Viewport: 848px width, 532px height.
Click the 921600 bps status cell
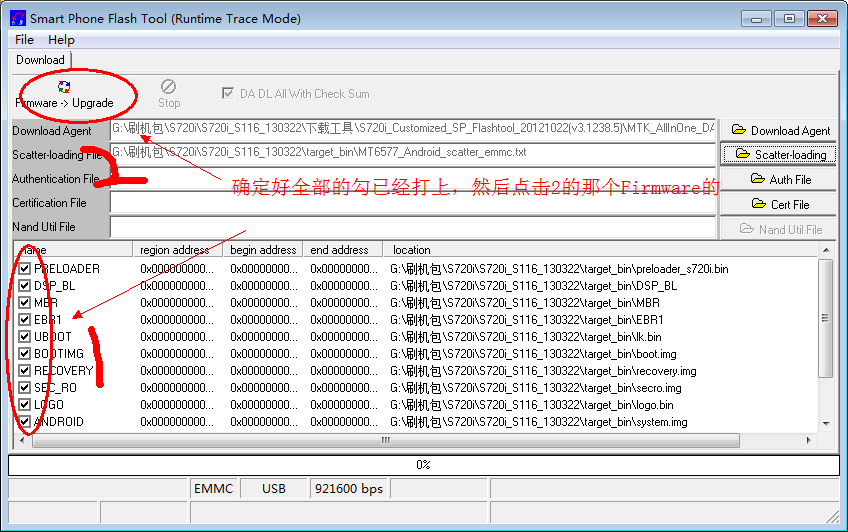[349, 489]
